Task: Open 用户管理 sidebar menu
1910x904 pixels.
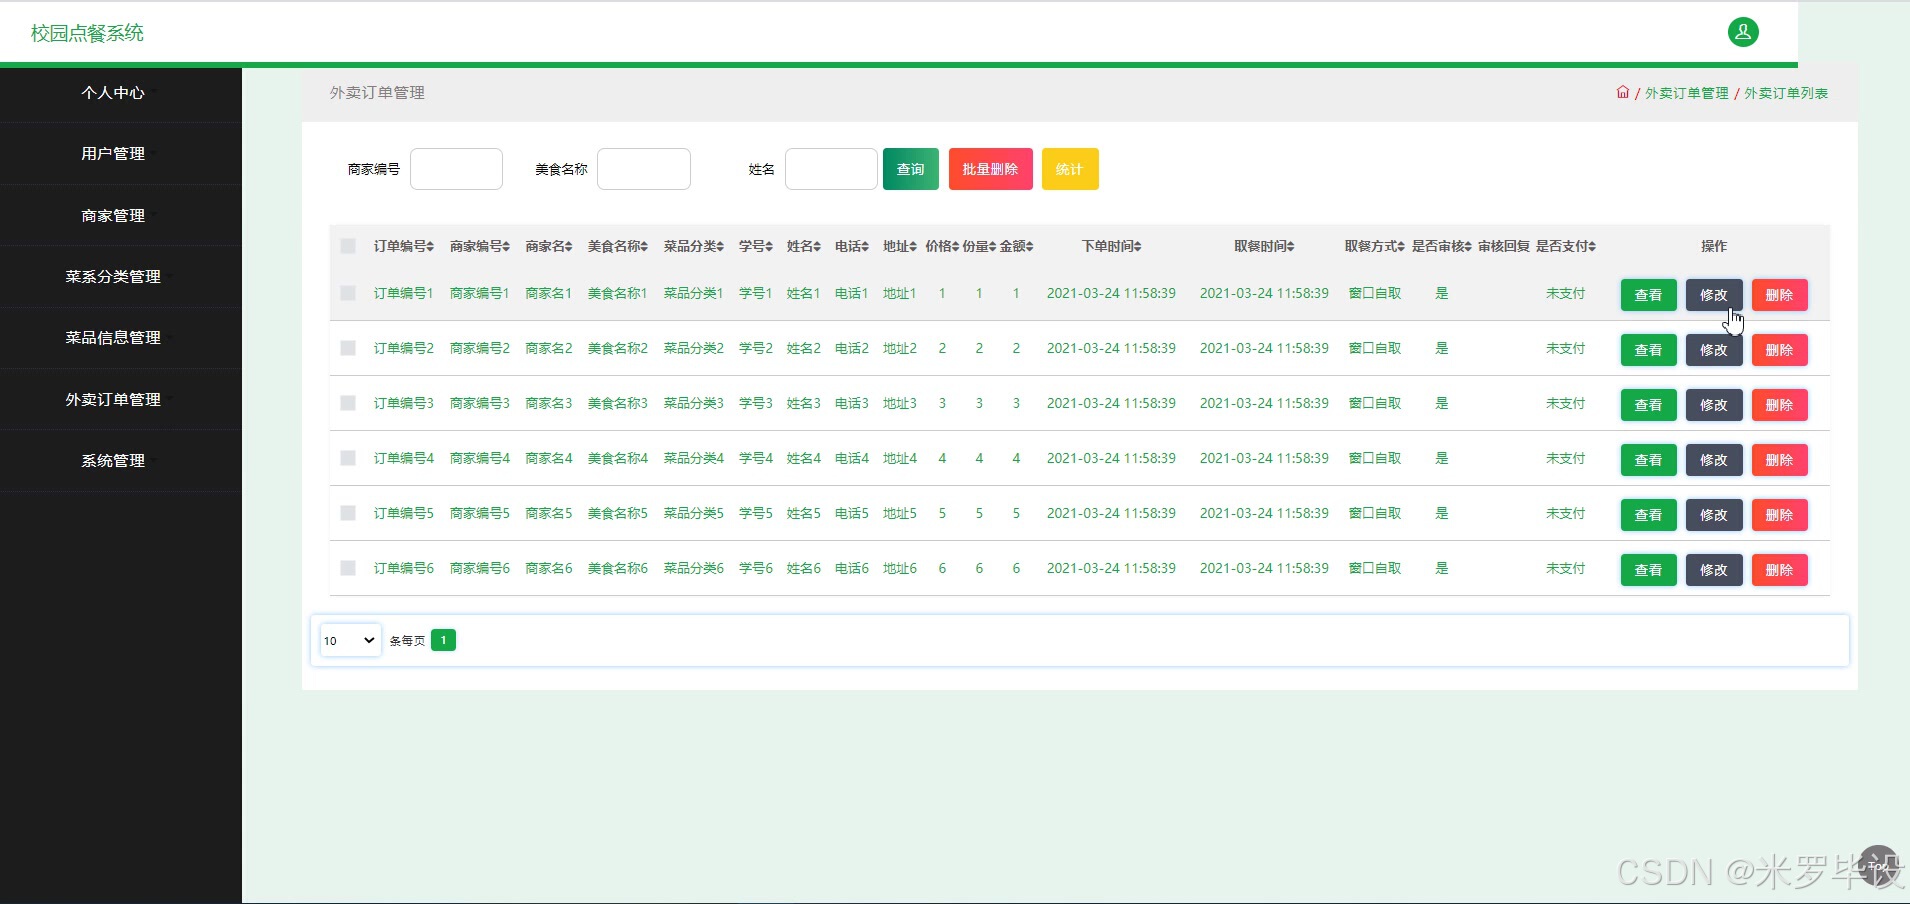Action: pyautogui.click(x=113, y=153)
